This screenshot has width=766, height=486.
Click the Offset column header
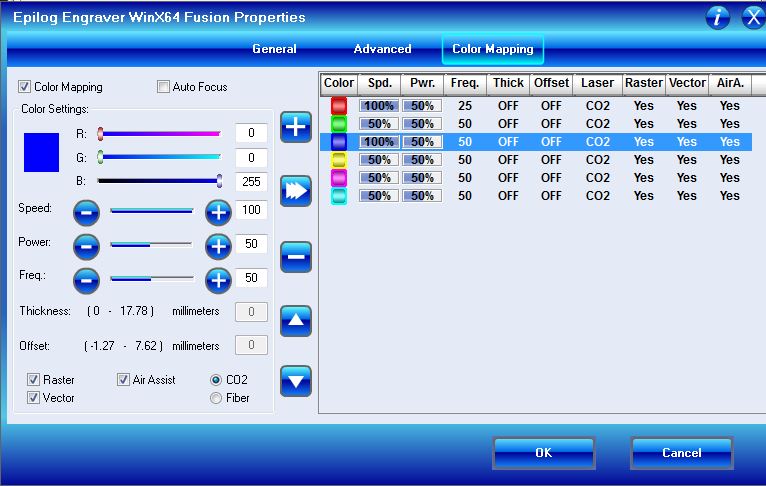552,84
